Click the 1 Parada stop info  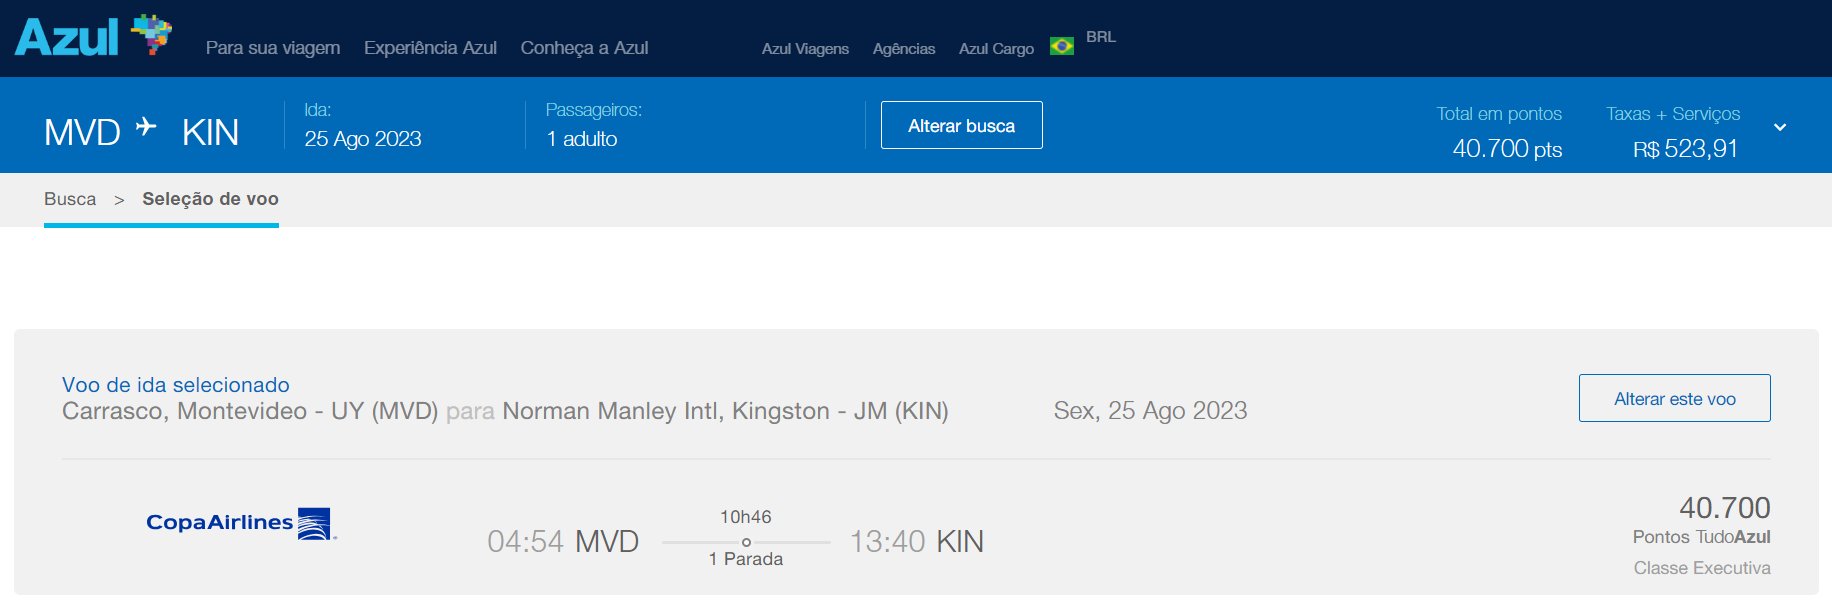pyautogui.click(x=746, y=559)
